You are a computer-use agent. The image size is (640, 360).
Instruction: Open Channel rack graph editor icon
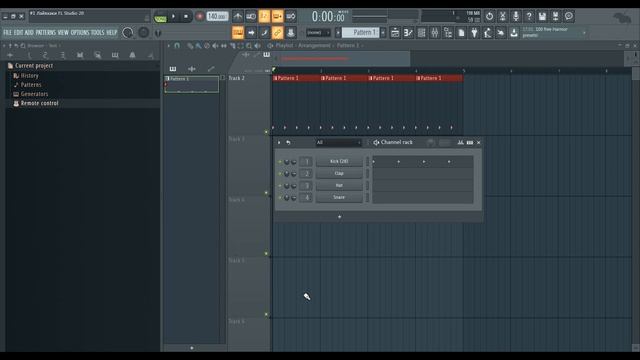[460, 142]
